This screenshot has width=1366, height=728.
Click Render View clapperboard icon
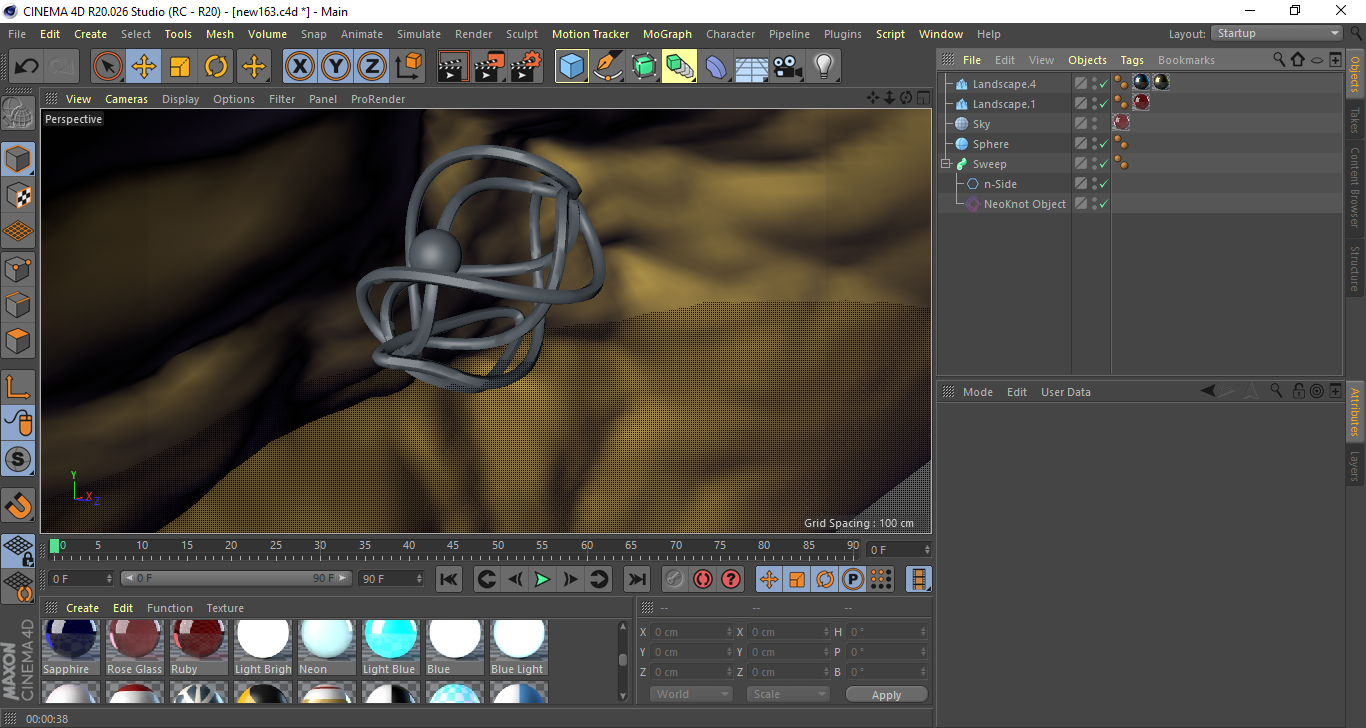click(454, 67)
